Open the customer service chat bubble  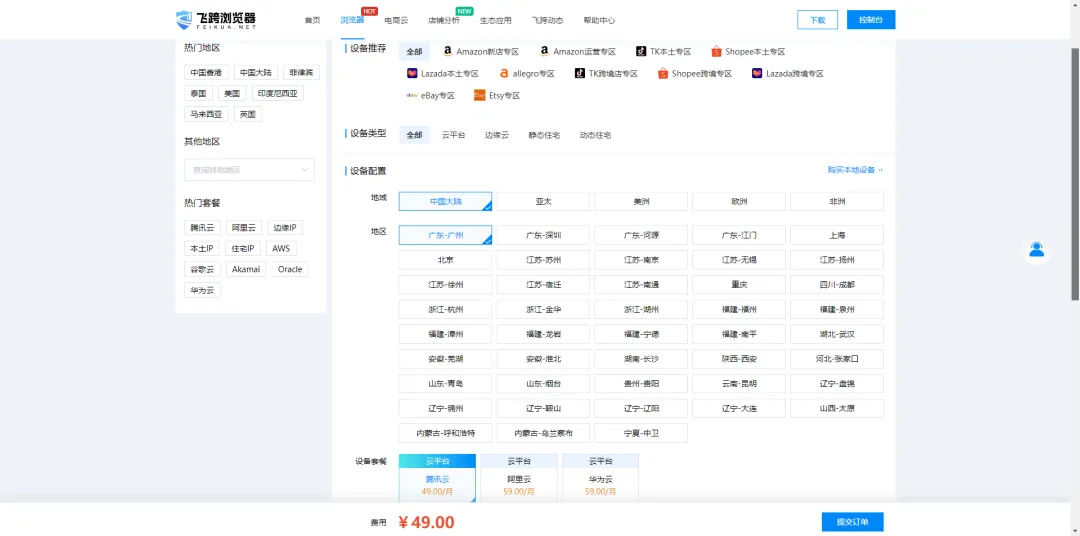click(1037, 249)
